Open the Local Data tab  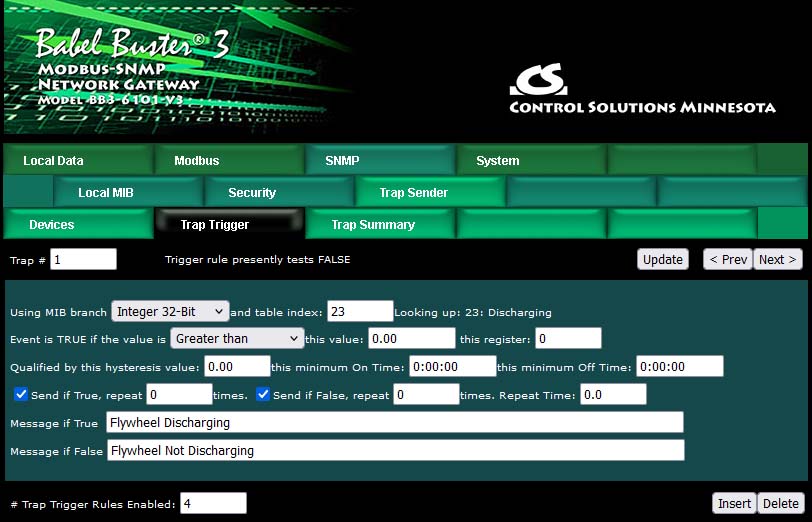tap(54, 160)
